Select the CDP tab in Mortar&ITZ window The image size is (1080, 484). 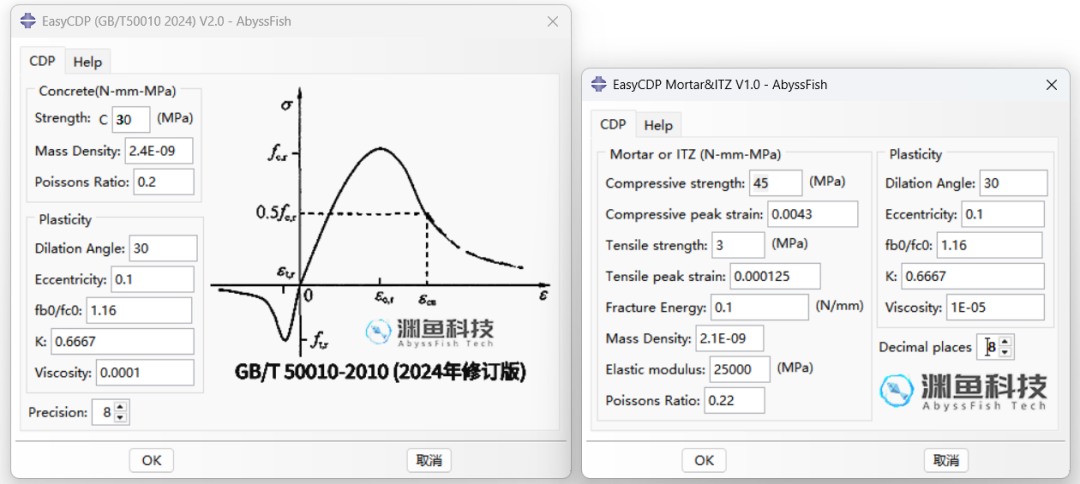(613, 125)
